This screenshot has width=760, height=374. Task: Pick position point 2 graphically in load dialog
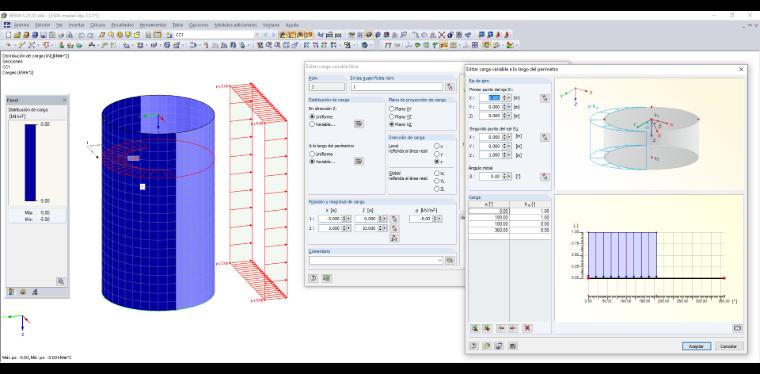coord(395,228)
